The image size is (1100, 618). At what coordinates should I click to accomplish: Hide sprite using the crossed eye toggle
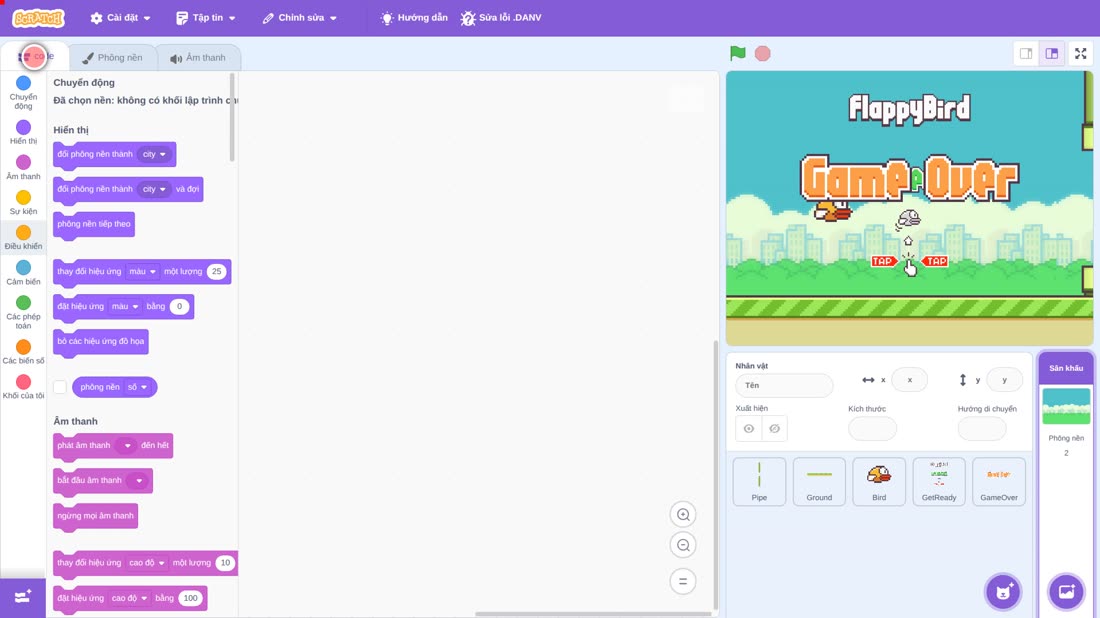point(774,429)
